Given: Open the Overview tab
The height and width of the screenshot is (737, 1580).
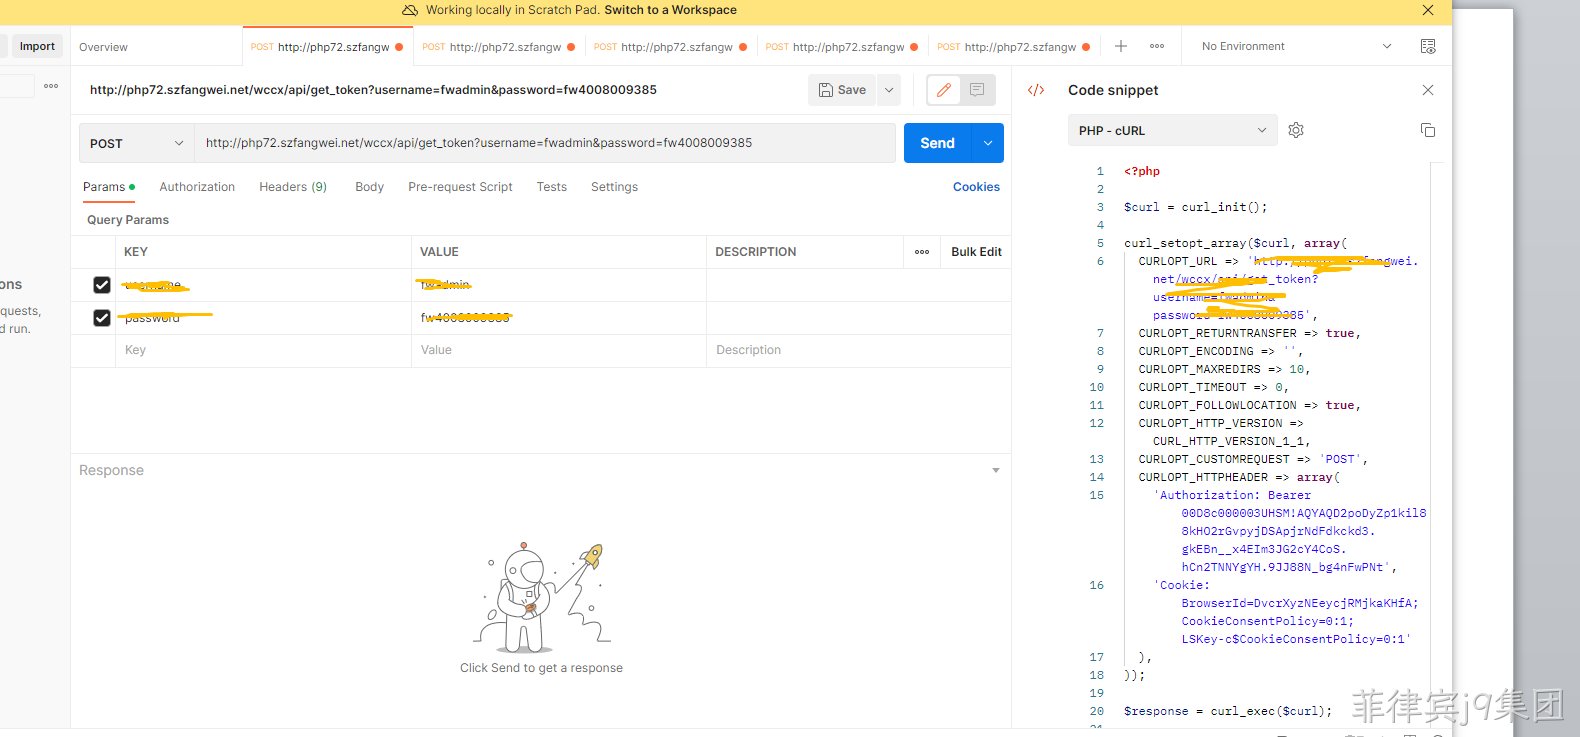Looking at the screenshot, I should 103,47.
